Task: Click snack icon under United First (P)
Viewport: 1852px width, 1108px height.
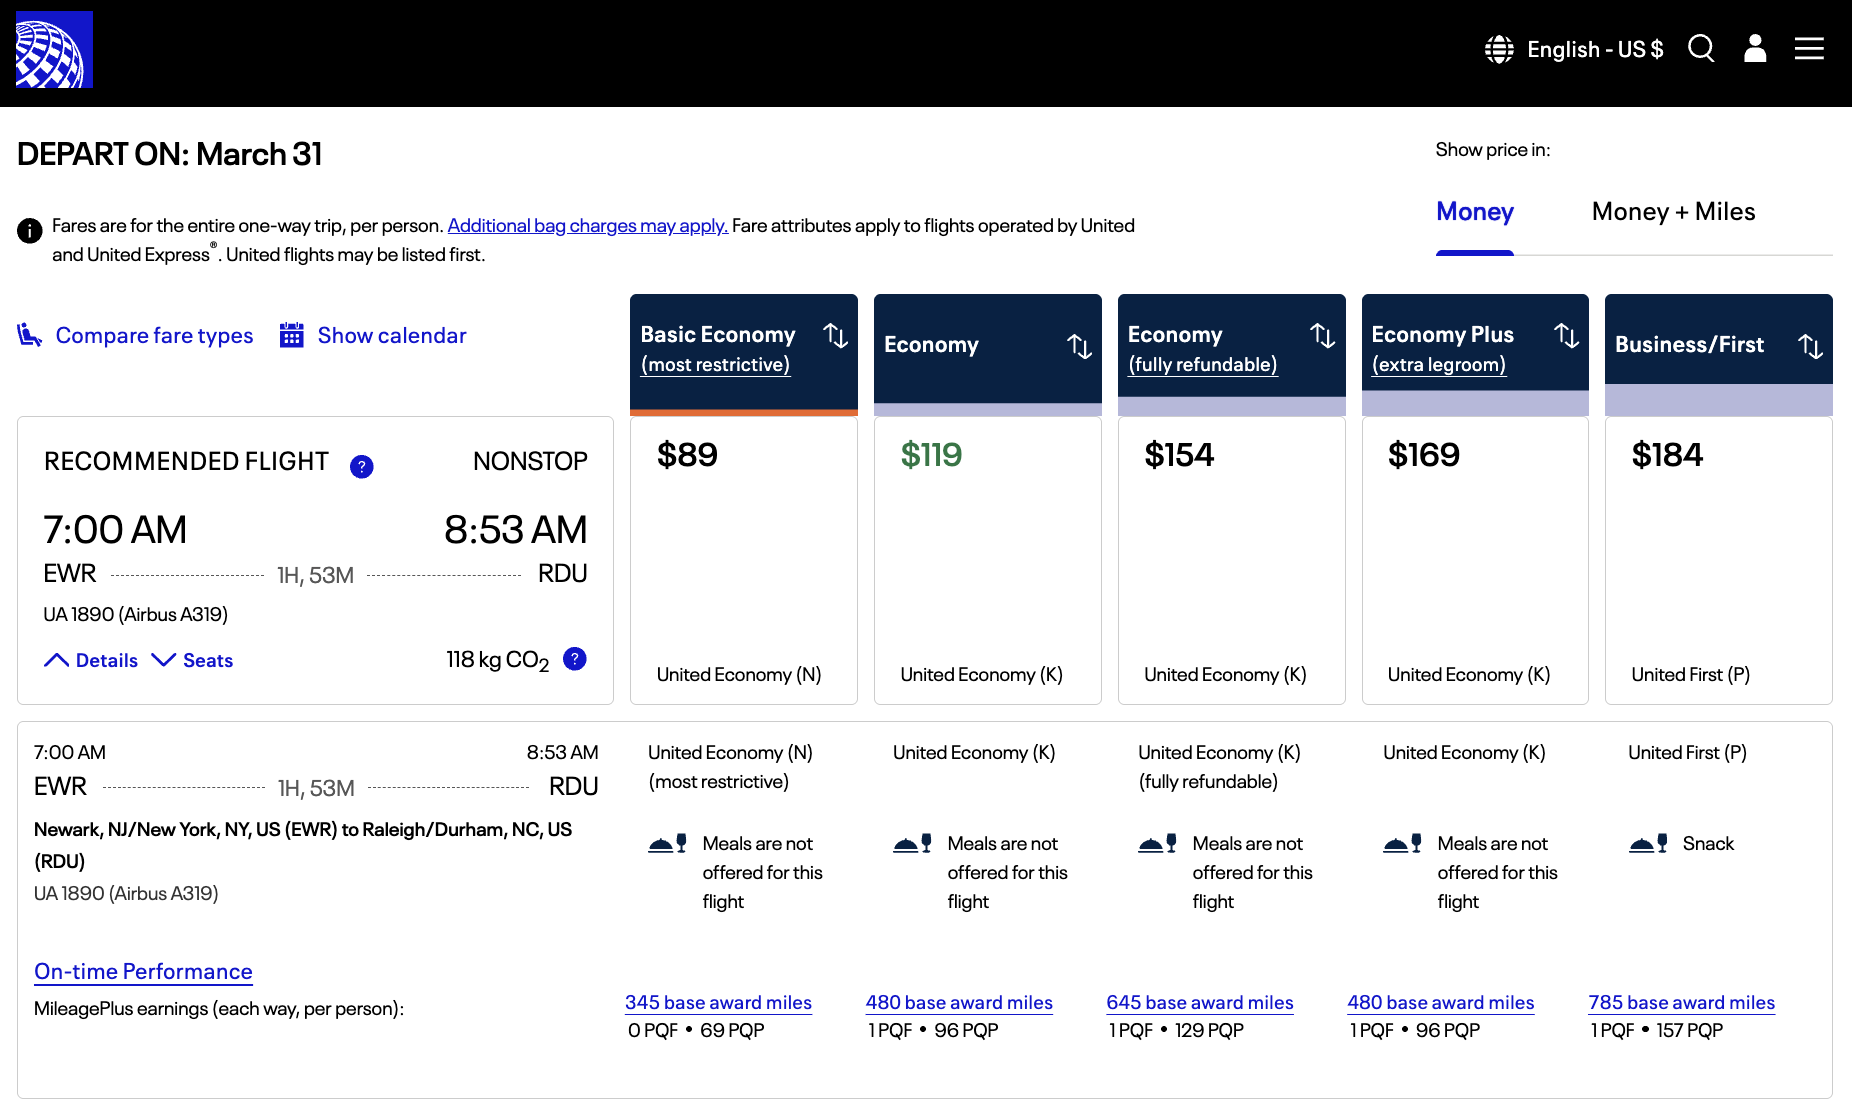Action: coord(1648,844)
